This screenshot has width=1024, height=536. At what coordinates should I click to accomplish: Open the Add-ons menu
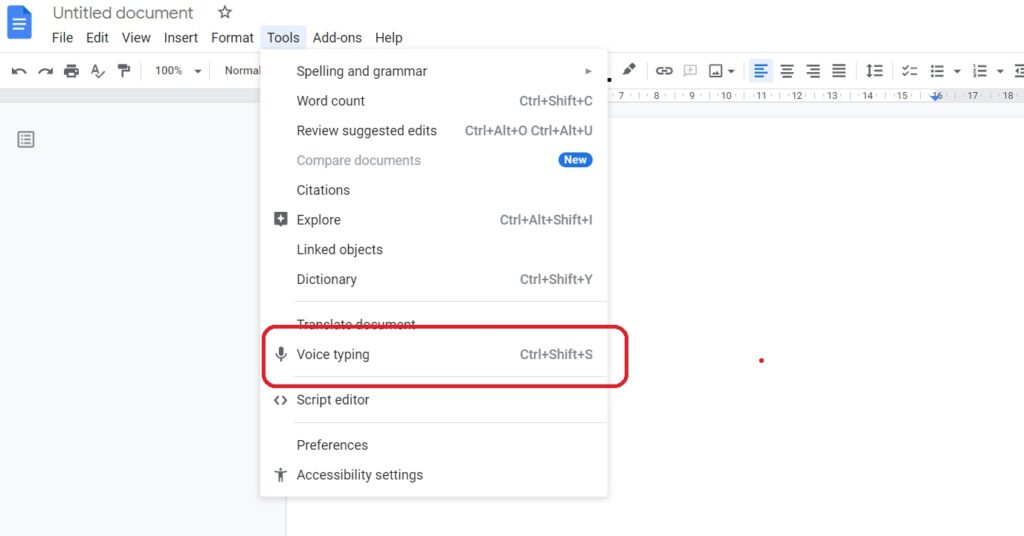(337, 38)
